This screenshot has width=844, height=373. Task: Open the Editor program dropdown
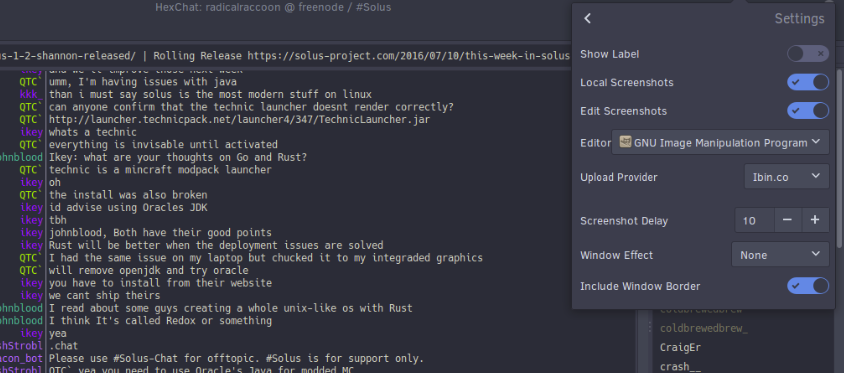720,143
